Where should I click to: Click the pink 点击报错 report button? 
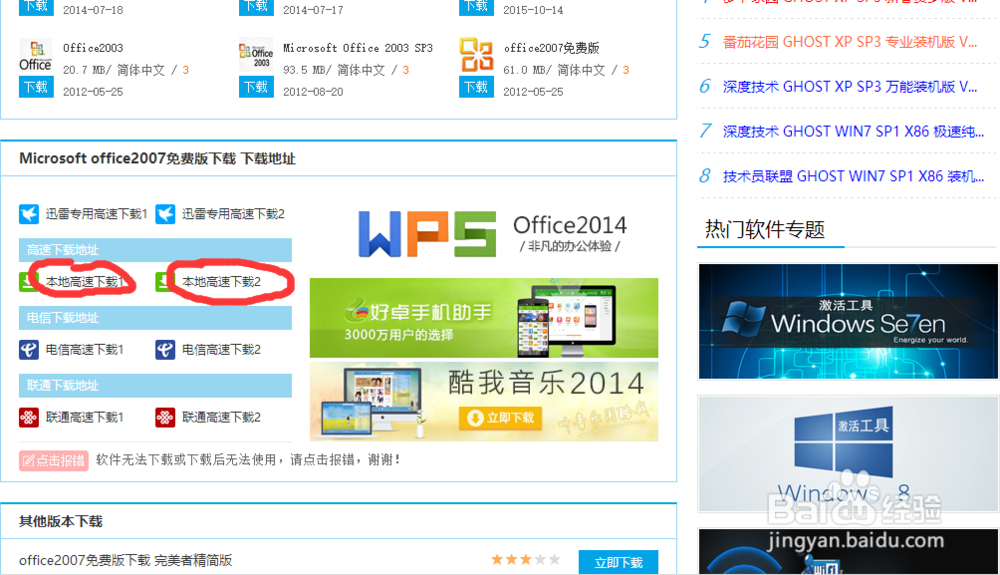[x=54, y=460]
